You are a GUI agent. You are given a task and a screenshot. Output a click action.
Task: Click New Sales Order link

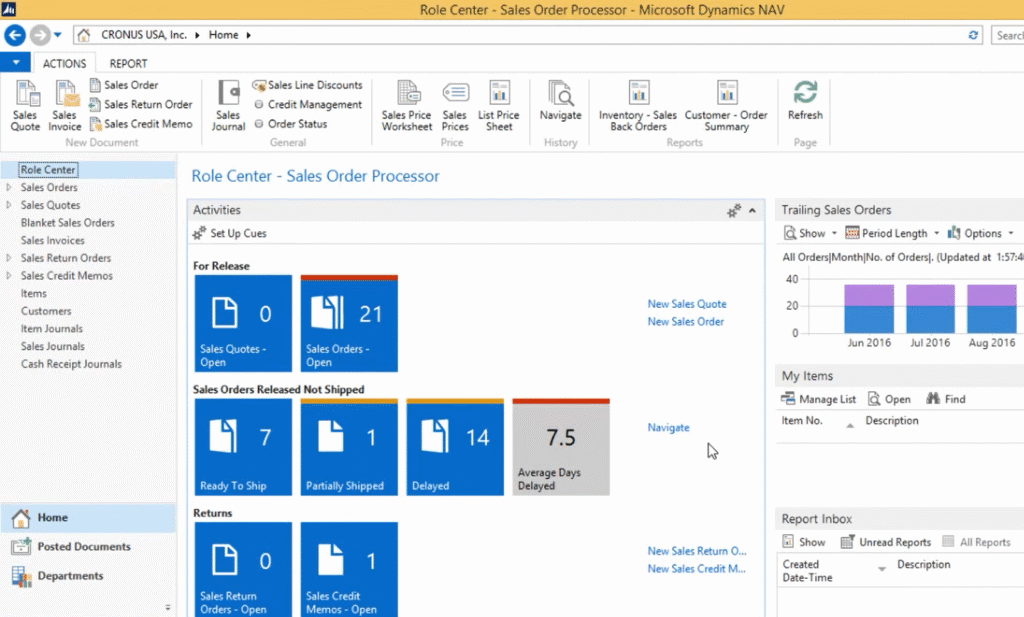[686, 321]
